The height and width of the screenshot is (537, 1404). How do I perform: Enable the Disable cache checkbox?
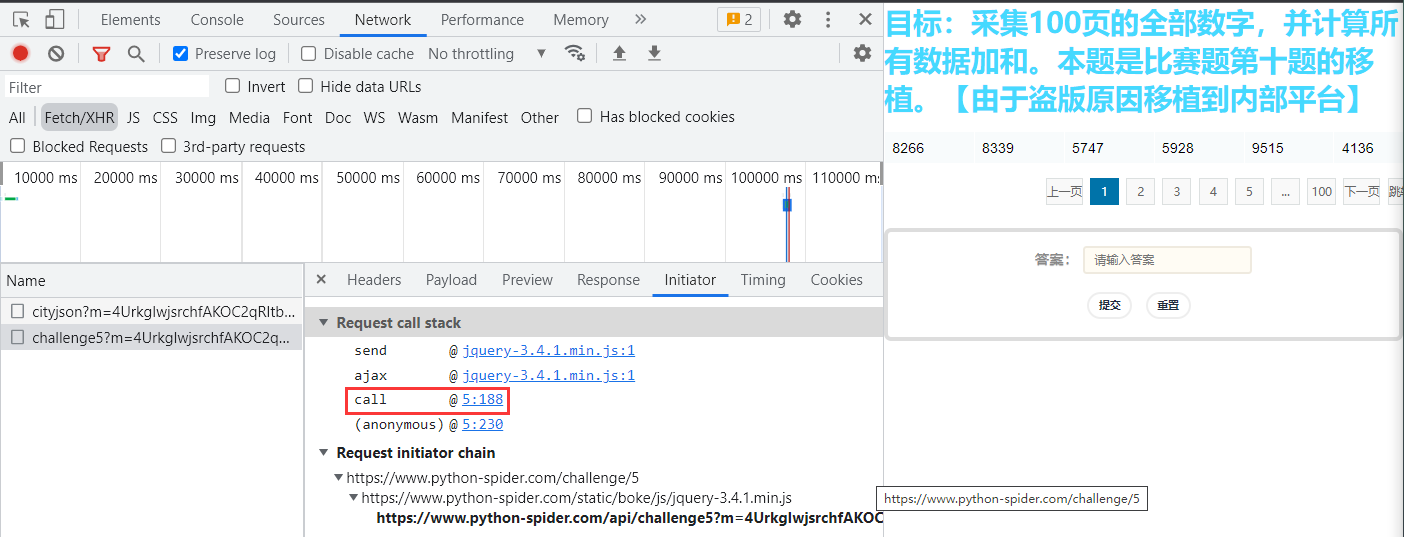pos(309,54)
